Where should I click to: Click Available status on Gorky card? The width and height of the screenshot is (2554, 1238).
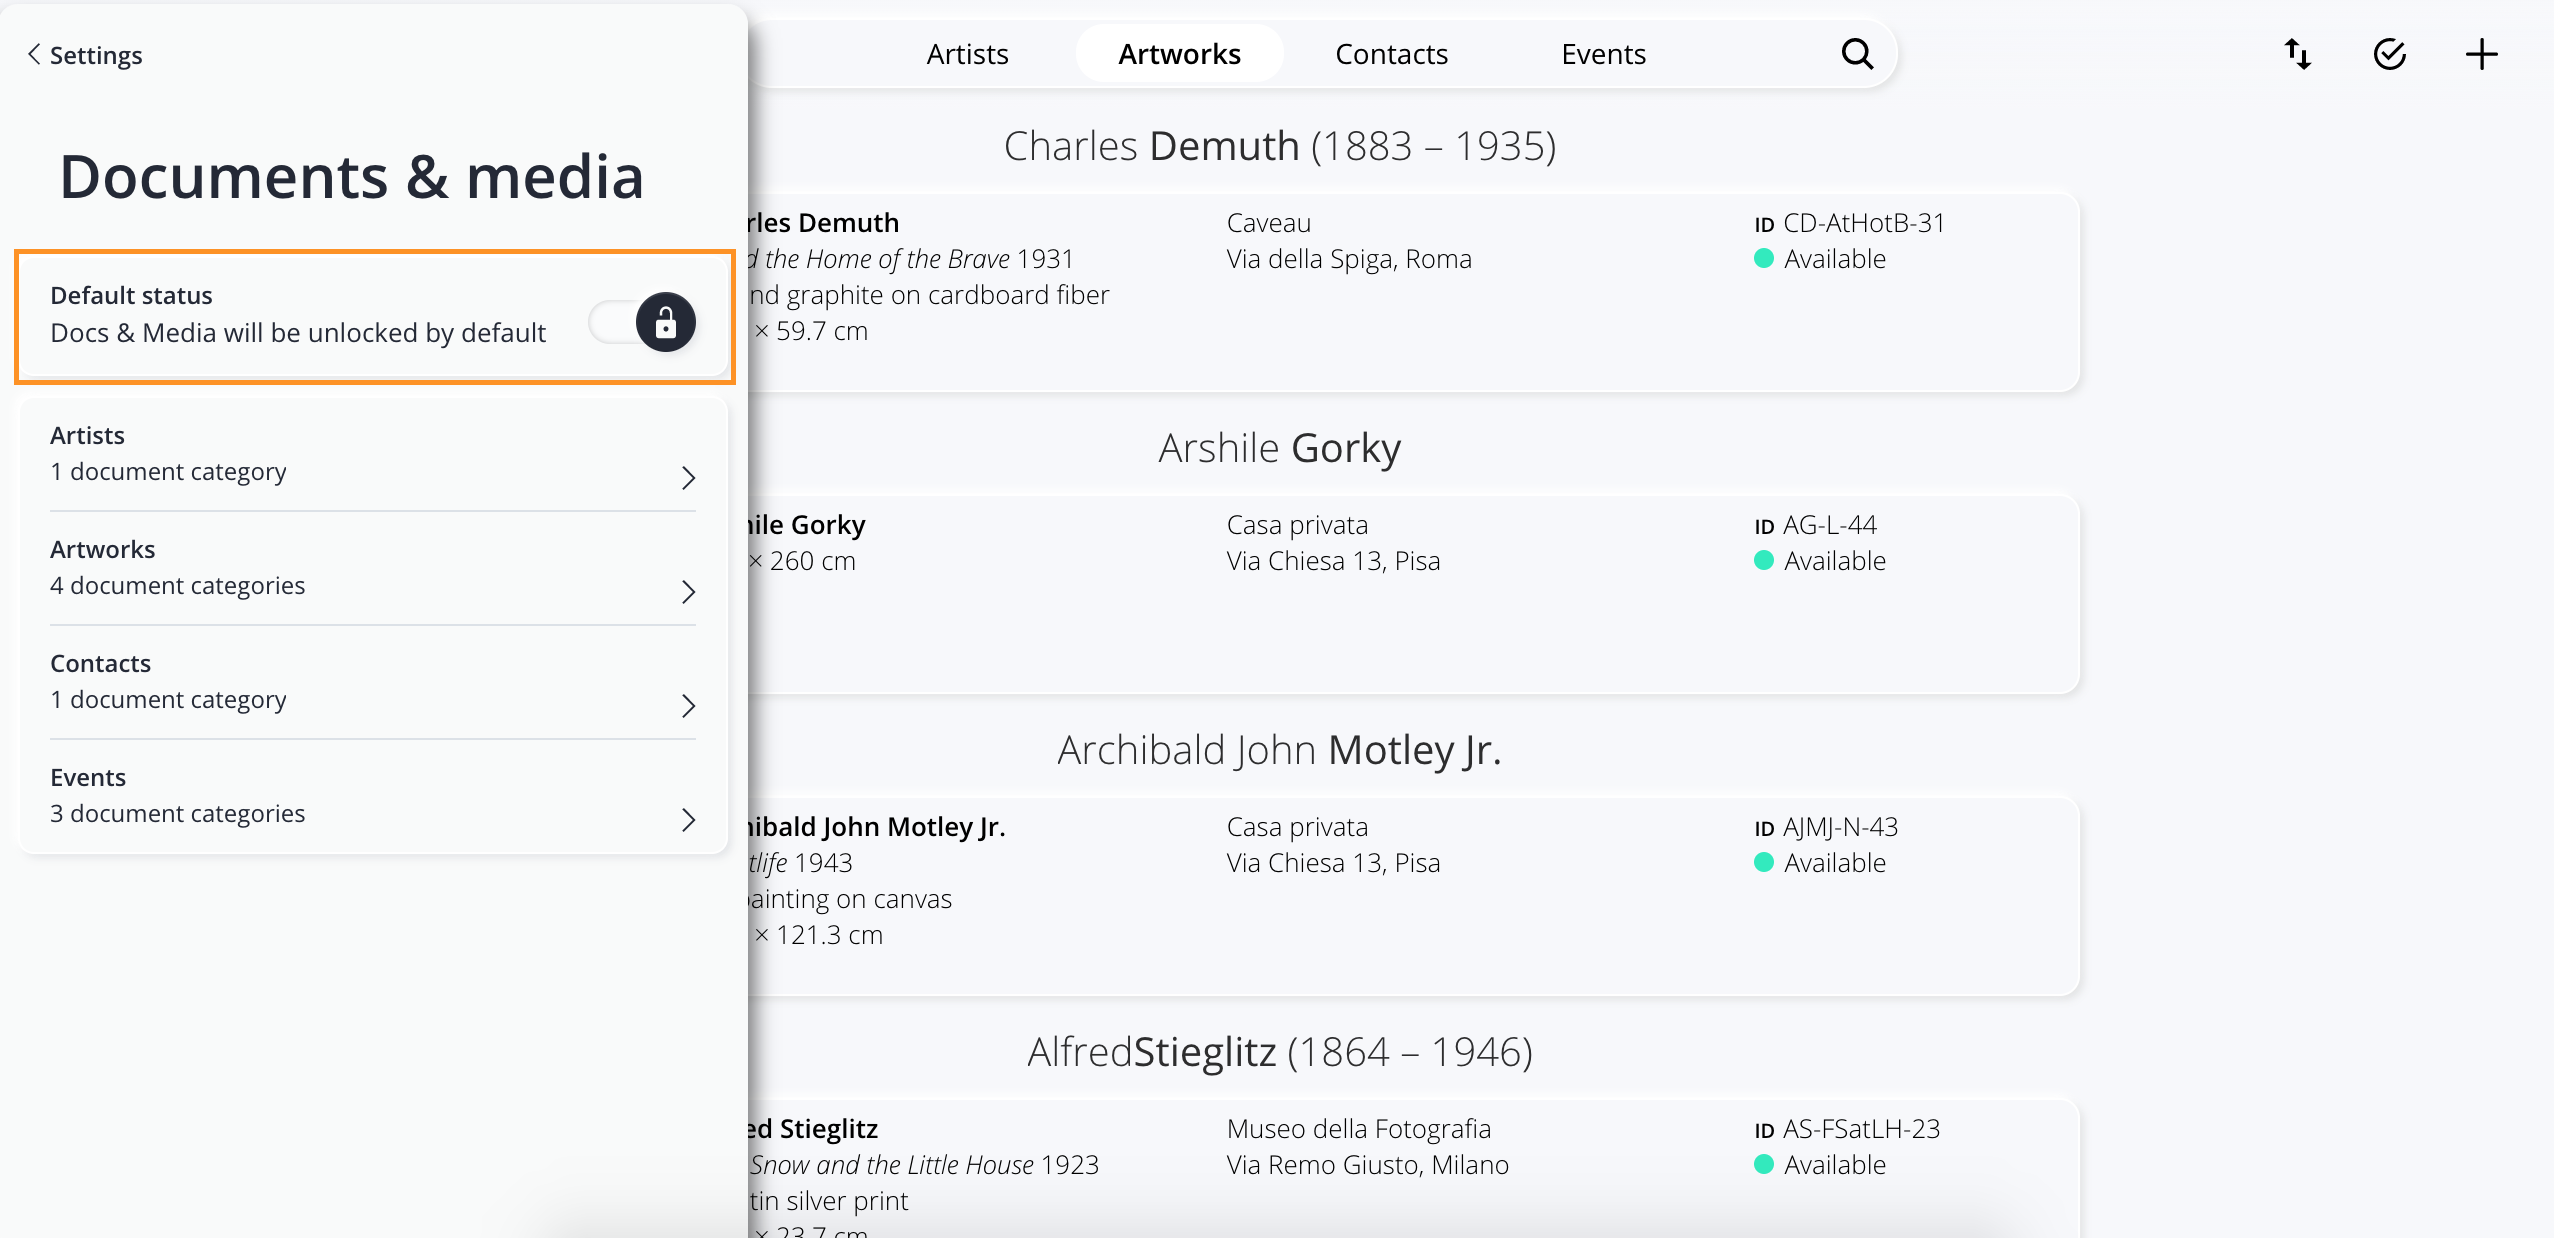point(1820,561)
